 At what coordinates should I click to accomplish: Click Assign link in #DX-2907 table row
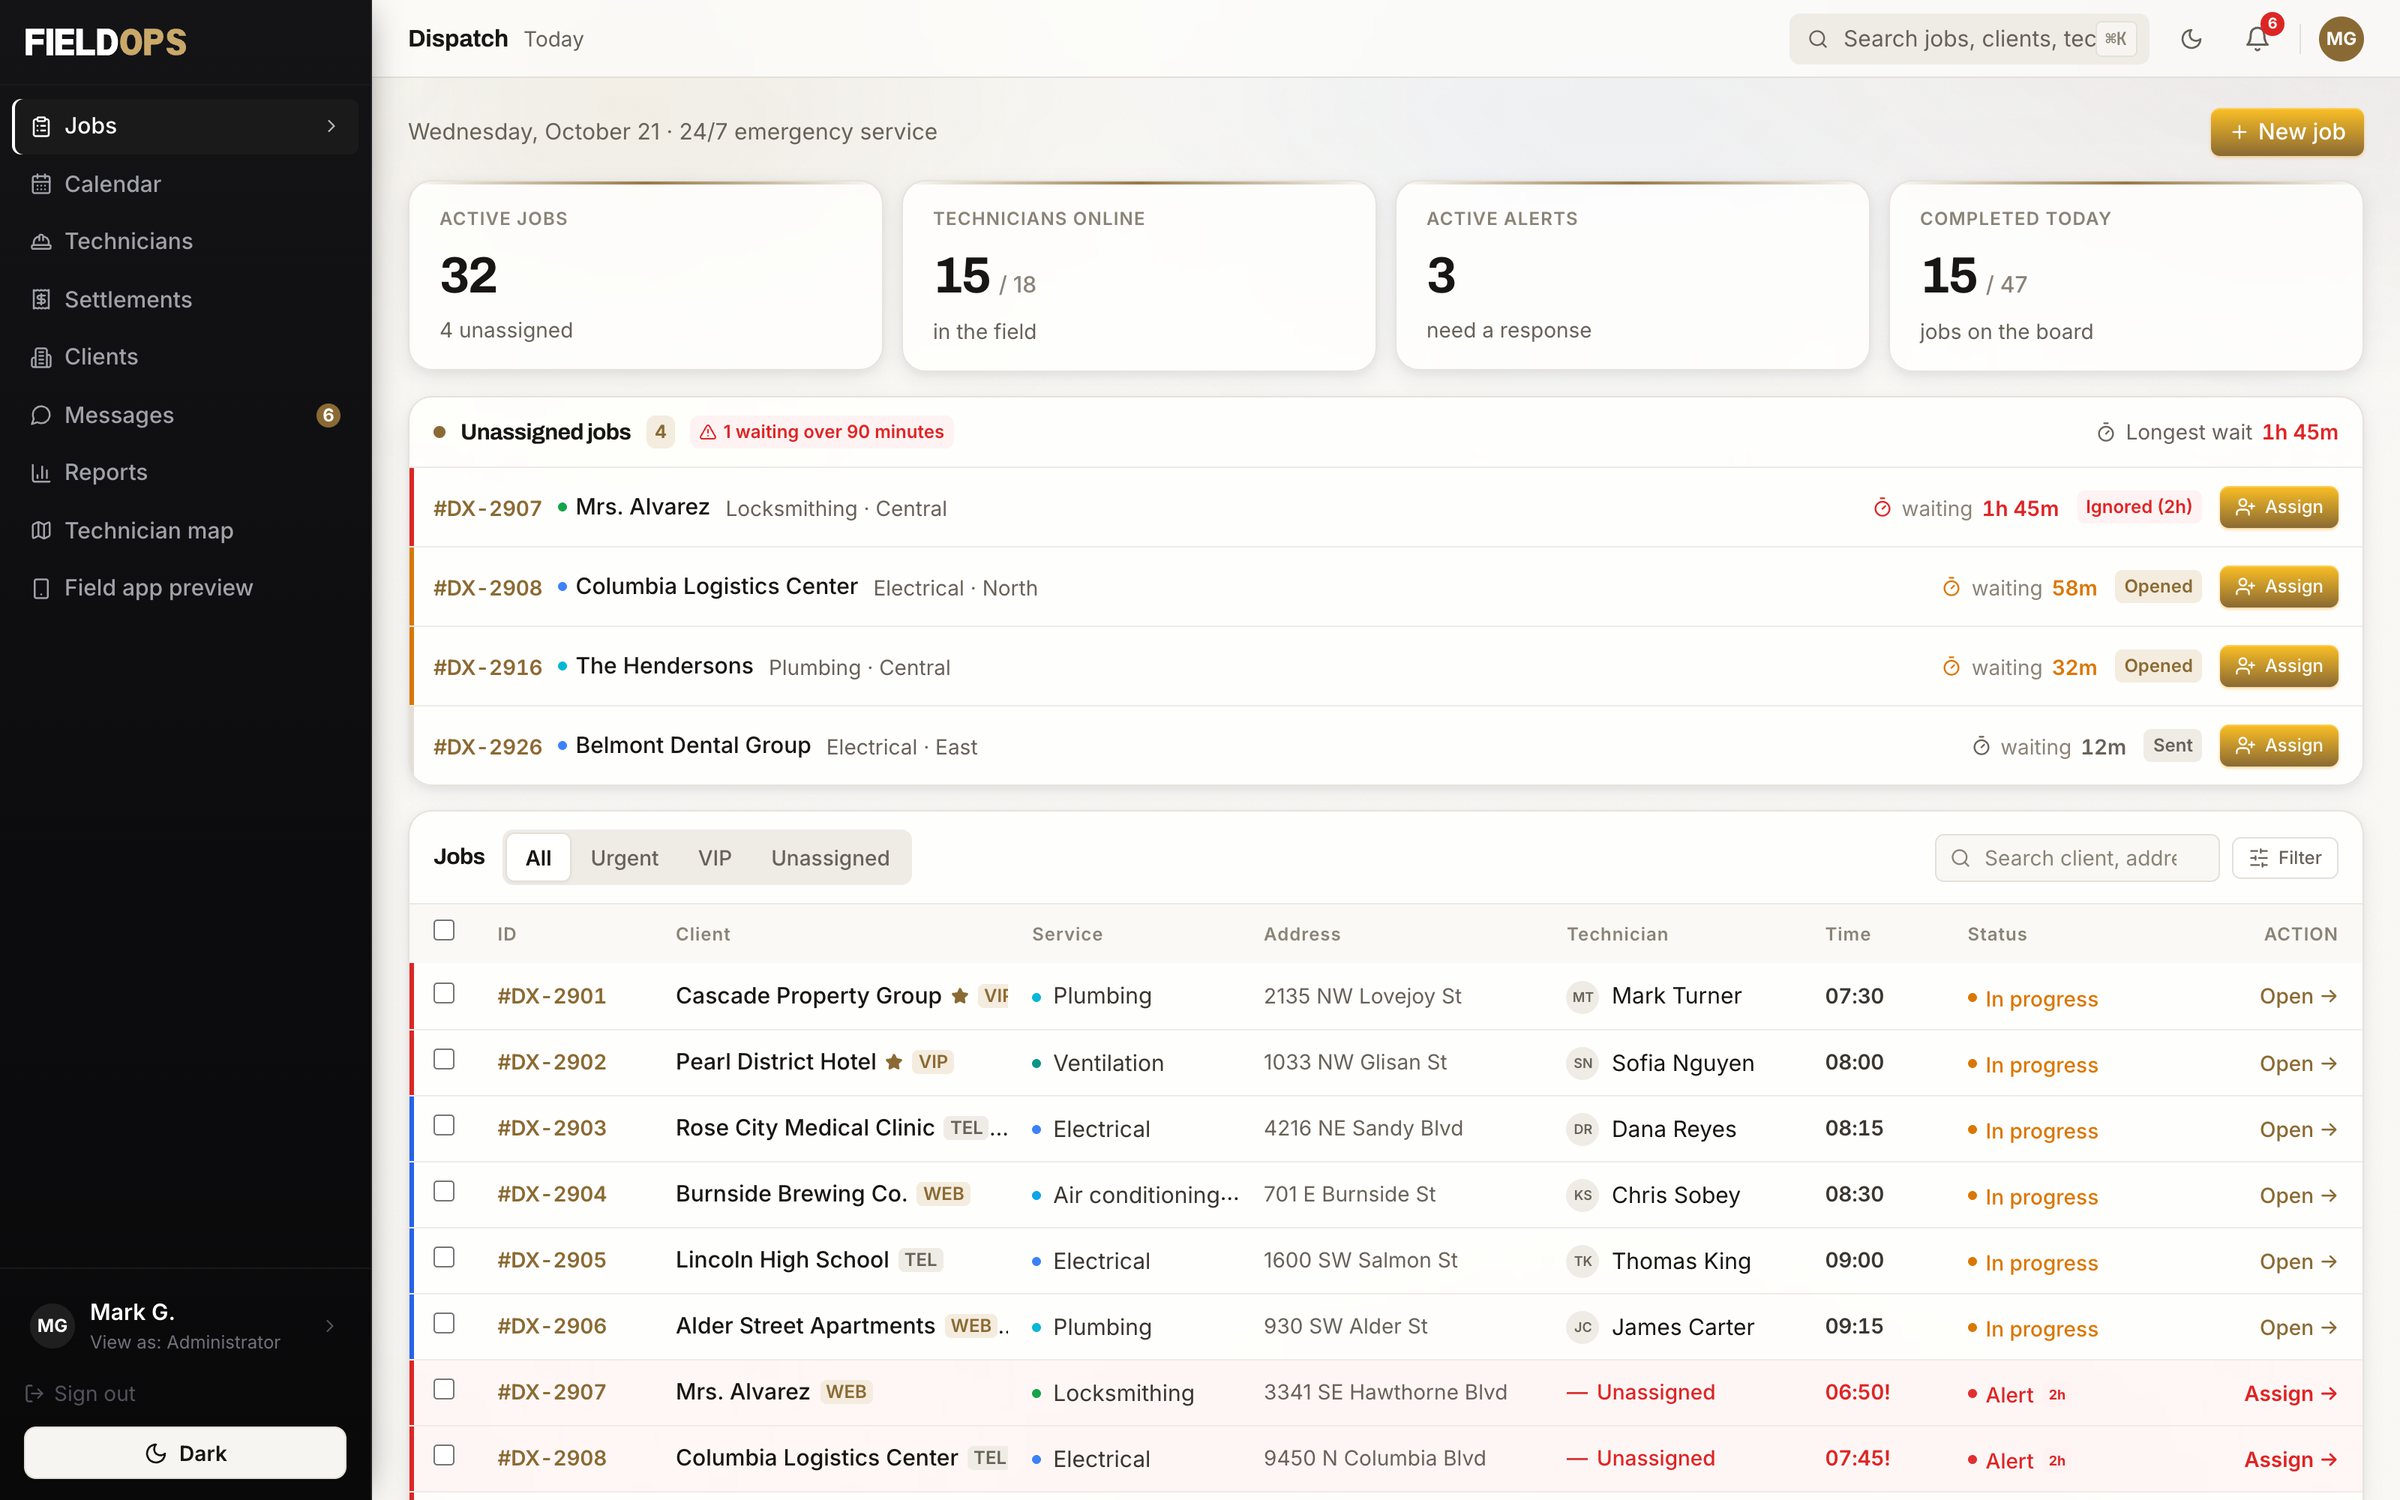pyautogui.click(x=2290, y=1393)
